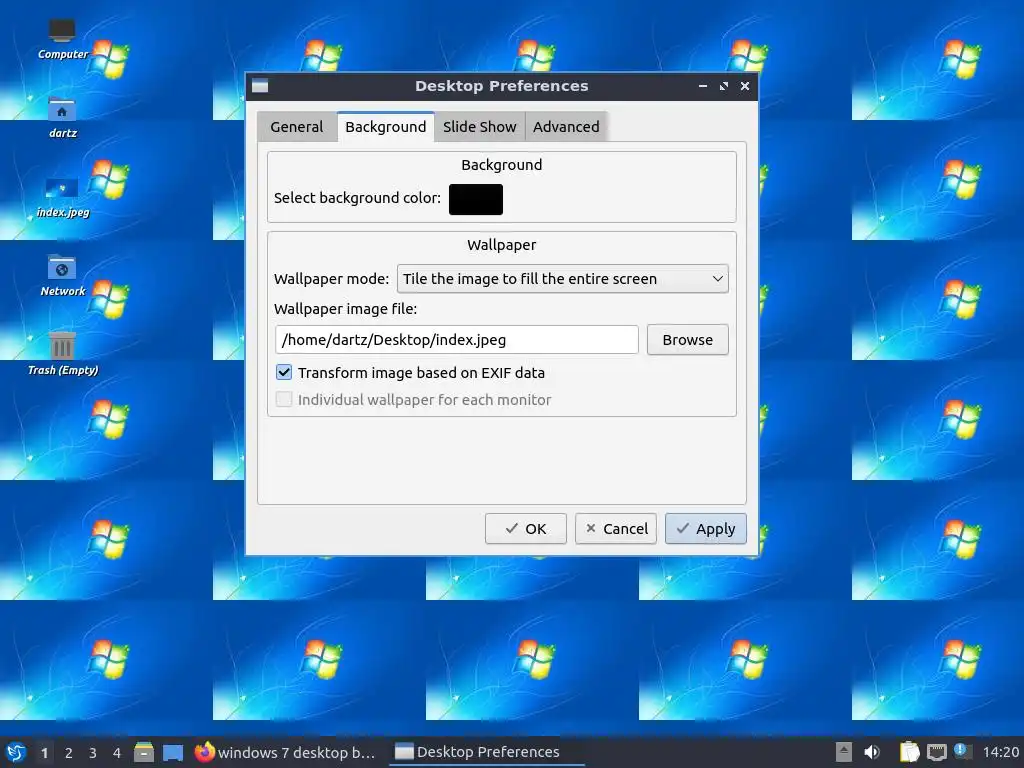Click the Cancel button

615,528
